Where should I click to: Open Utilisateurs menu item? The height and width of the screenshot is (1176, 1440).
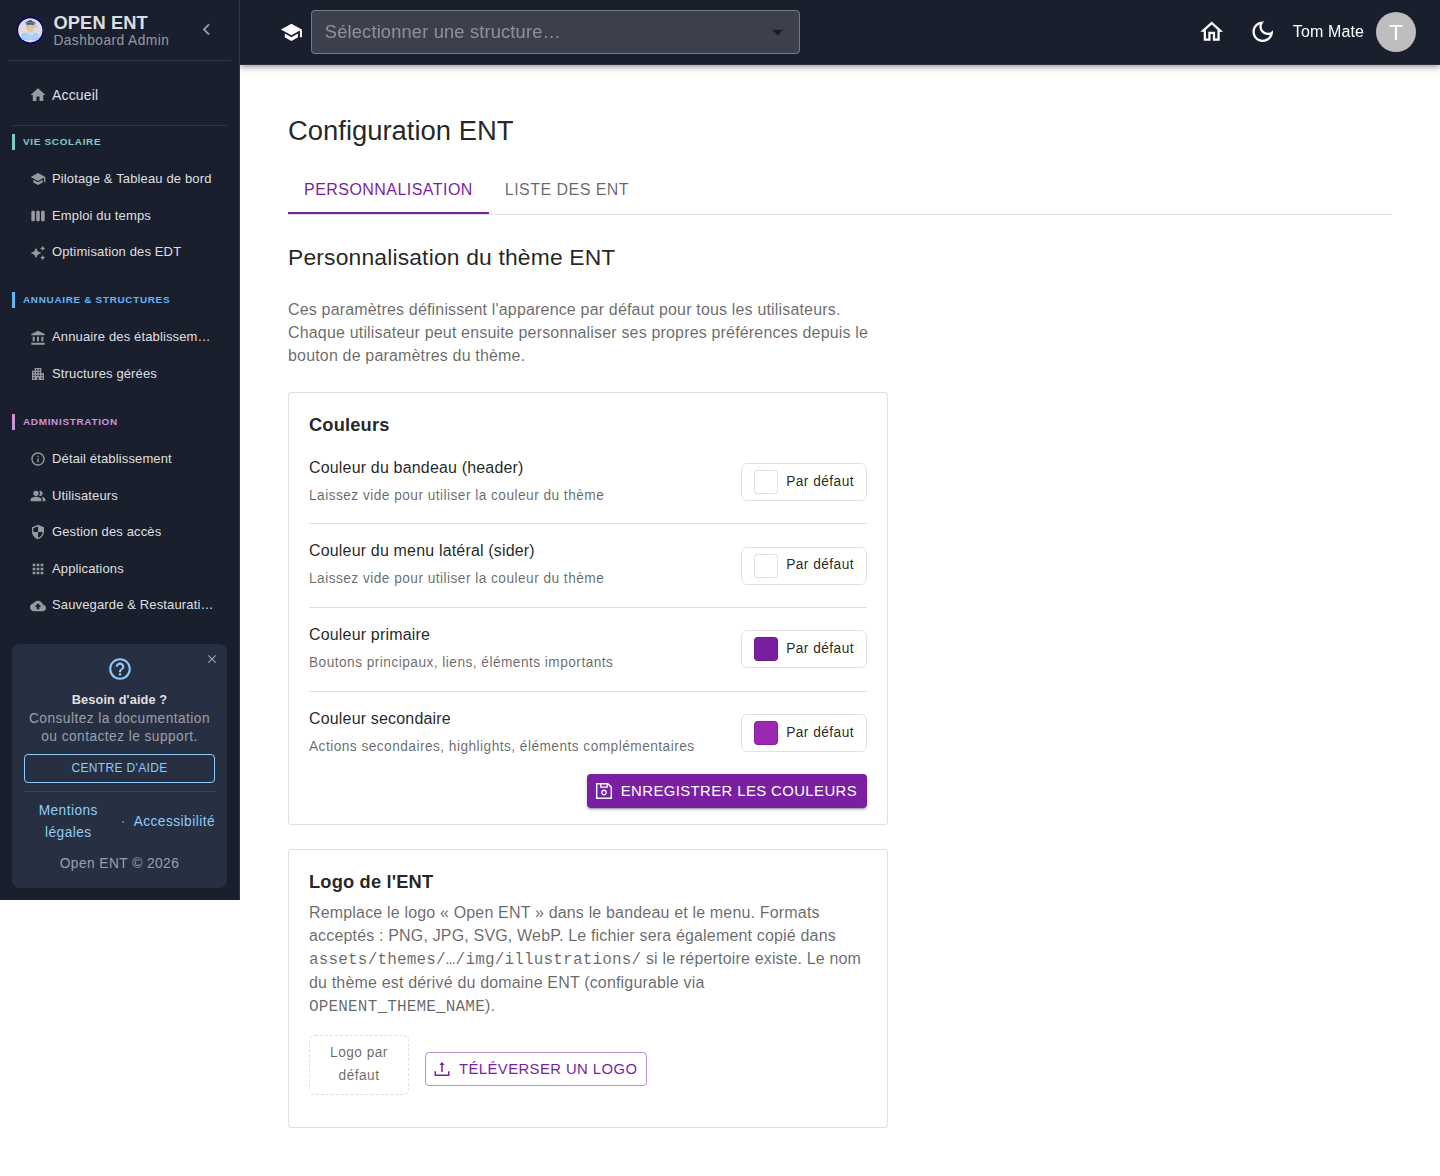coord(119,496)
